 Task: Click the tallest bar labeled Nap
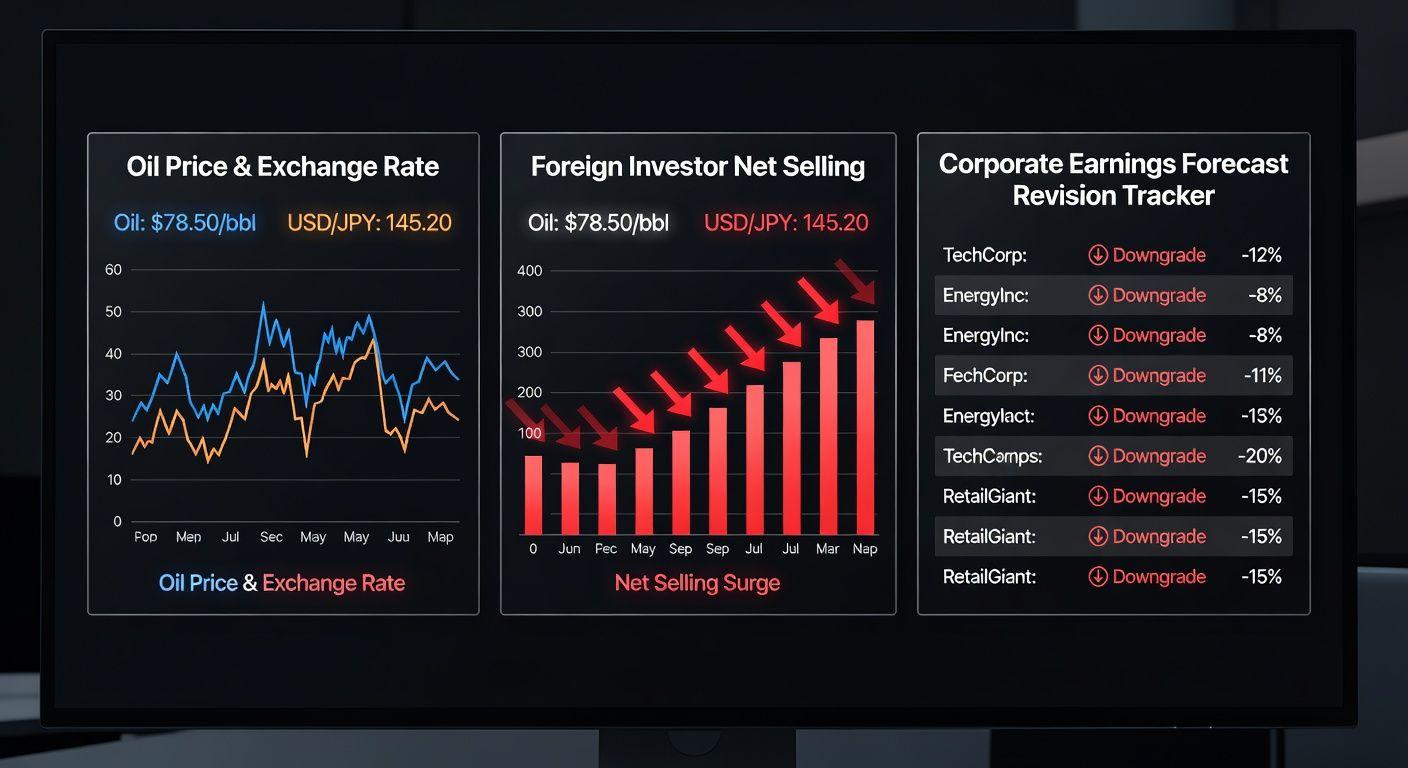(x=865, y=428)
